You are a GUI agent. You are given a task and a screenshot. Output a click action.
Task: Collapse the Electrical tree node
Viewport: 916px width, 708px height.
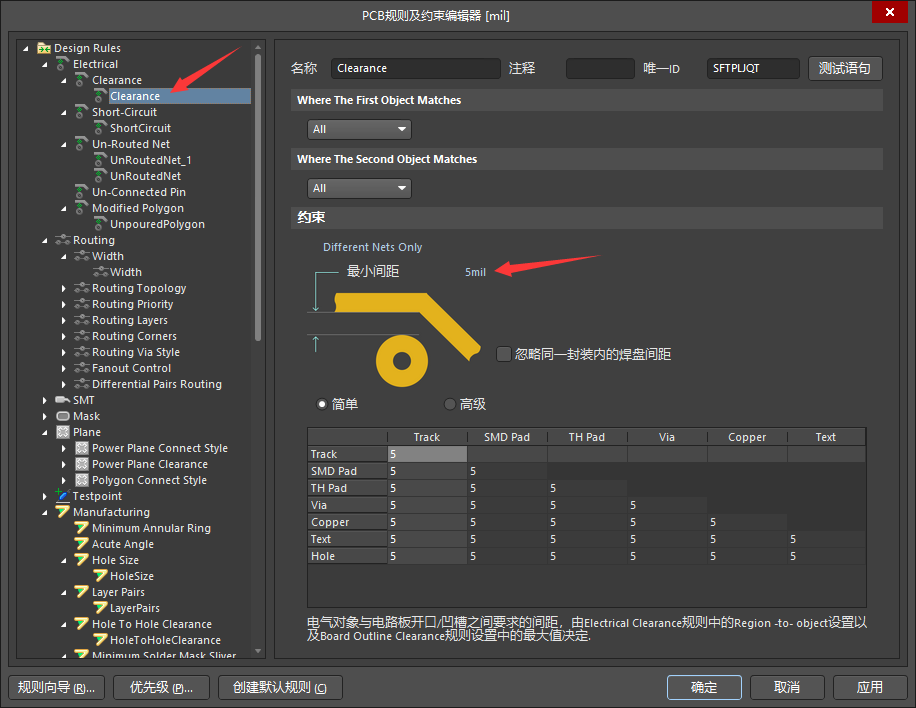[45, 64]
